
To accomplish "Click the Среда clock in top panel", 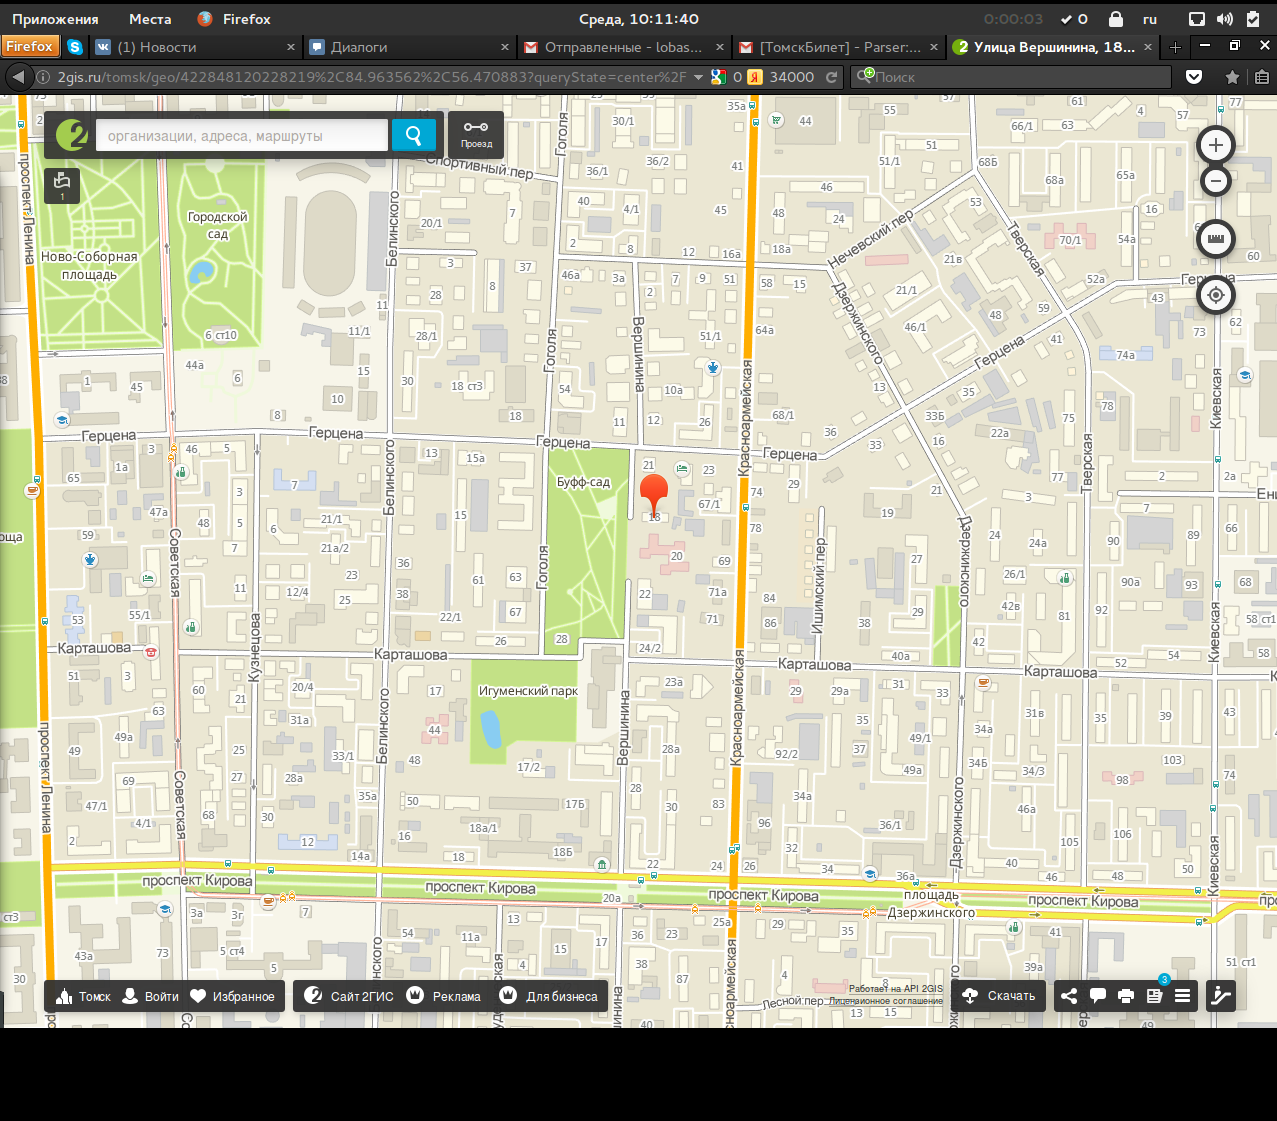I will [639, 19].
